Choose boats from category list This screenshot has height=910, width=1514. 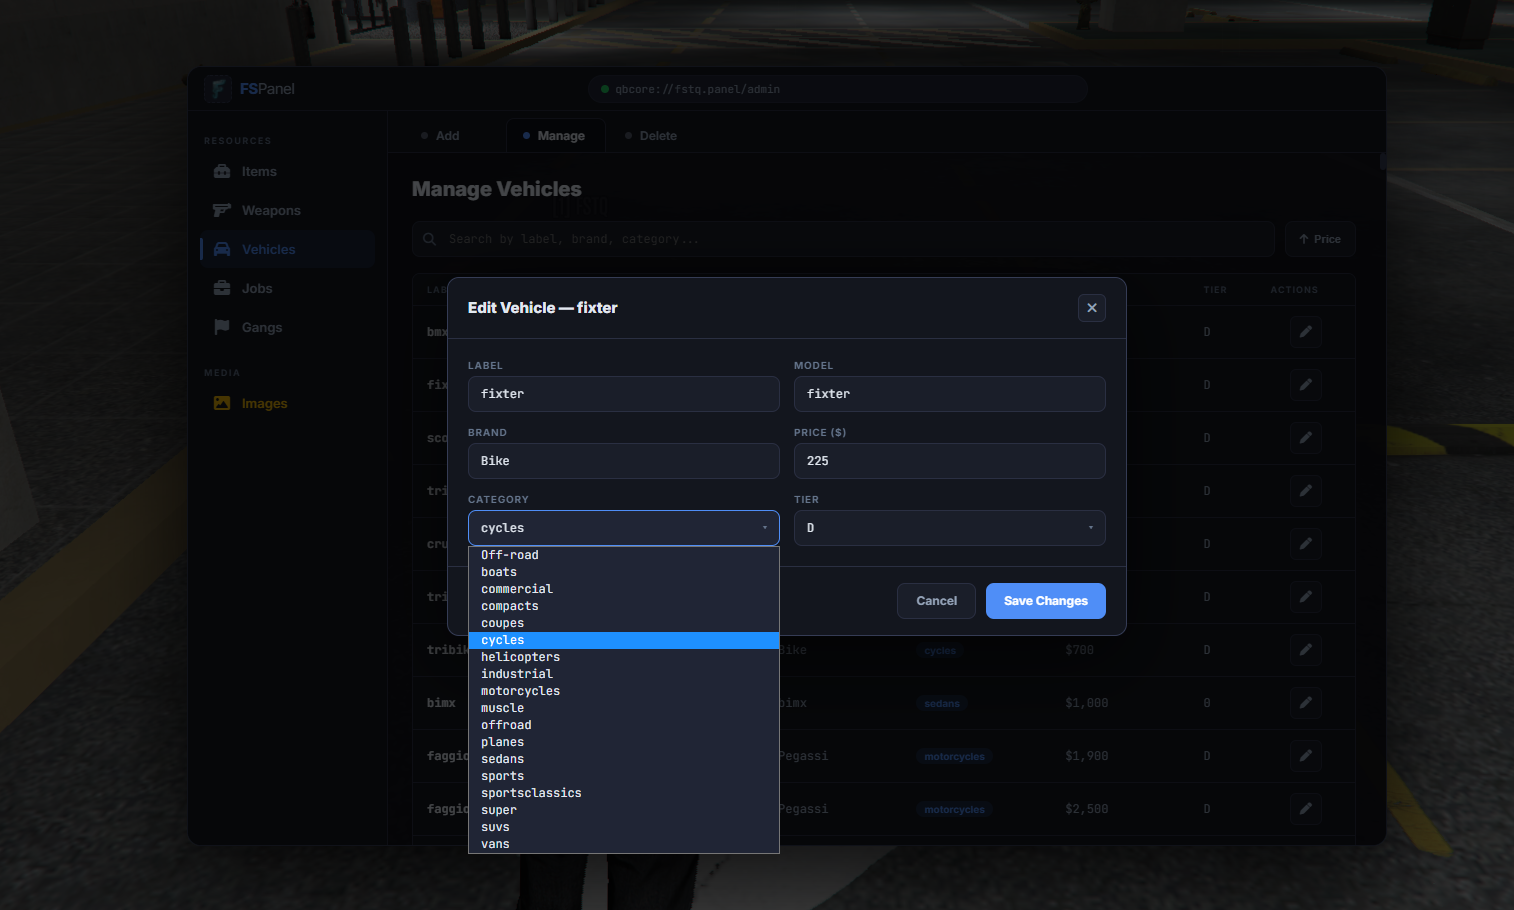click(x=624, y=572)
